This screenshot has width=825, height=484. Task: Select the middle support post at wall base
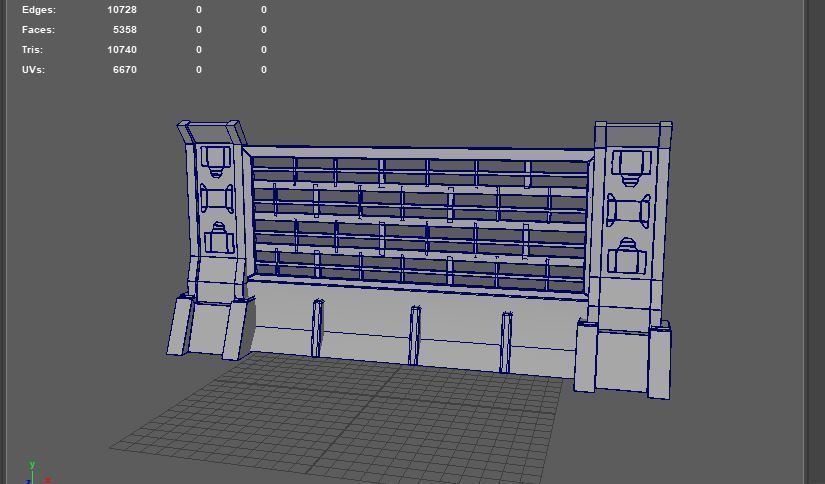pos(414,336)
